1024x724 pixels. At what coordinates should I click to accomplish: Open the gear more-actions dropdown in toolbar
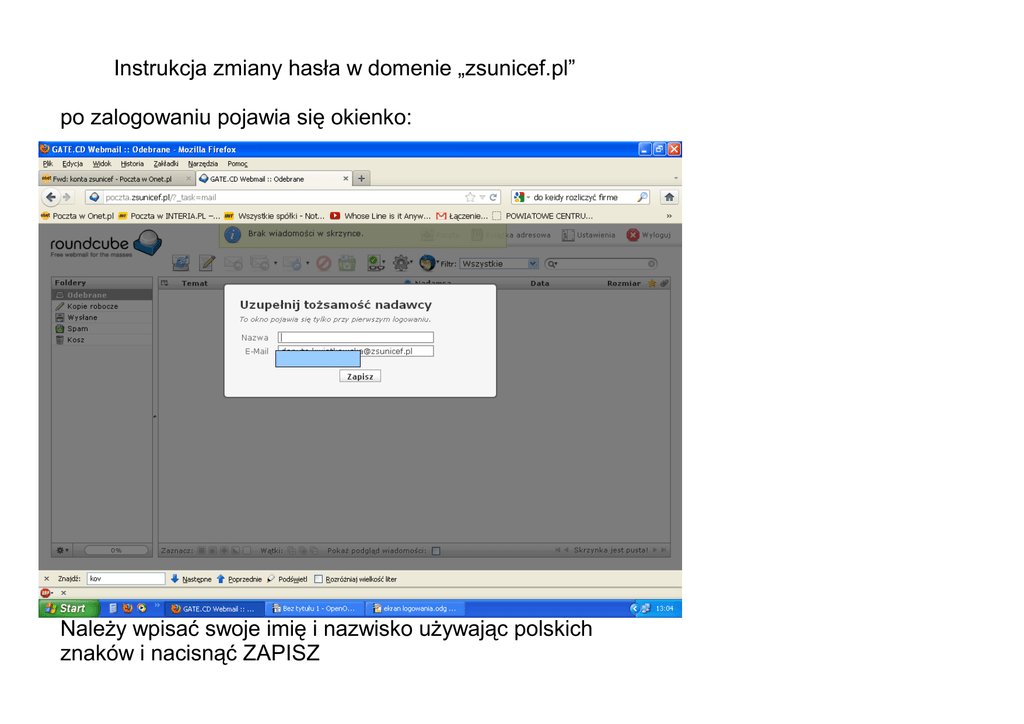(402, 264)
